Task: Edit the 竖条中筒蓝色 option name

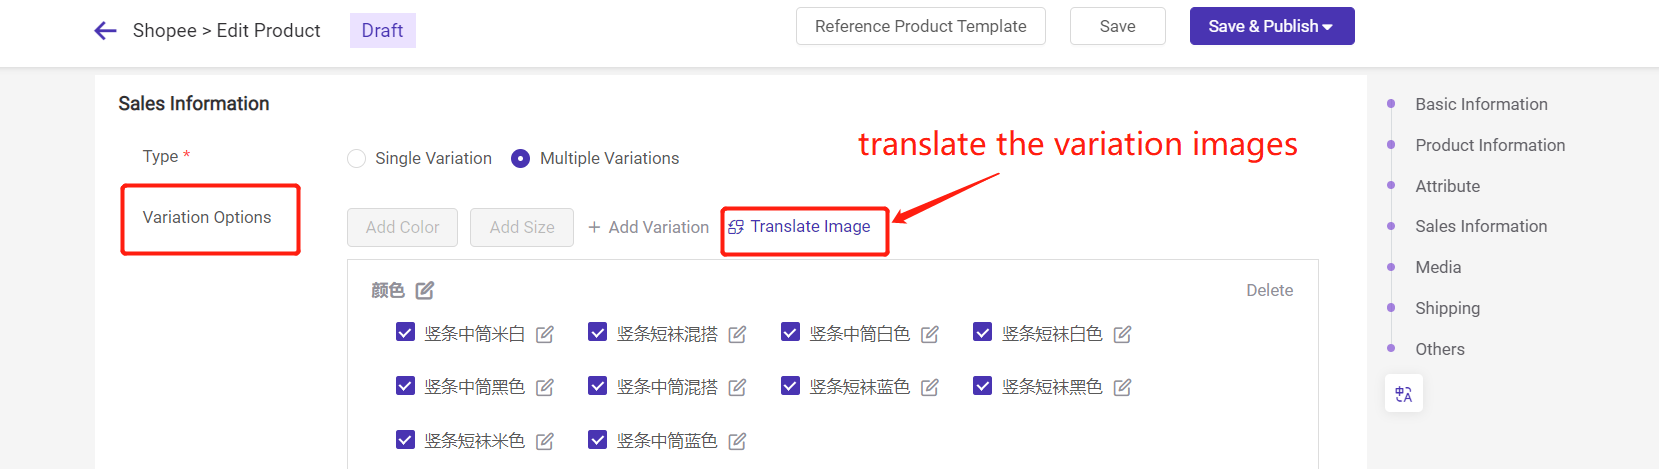Action: click(x=737, y=441)
